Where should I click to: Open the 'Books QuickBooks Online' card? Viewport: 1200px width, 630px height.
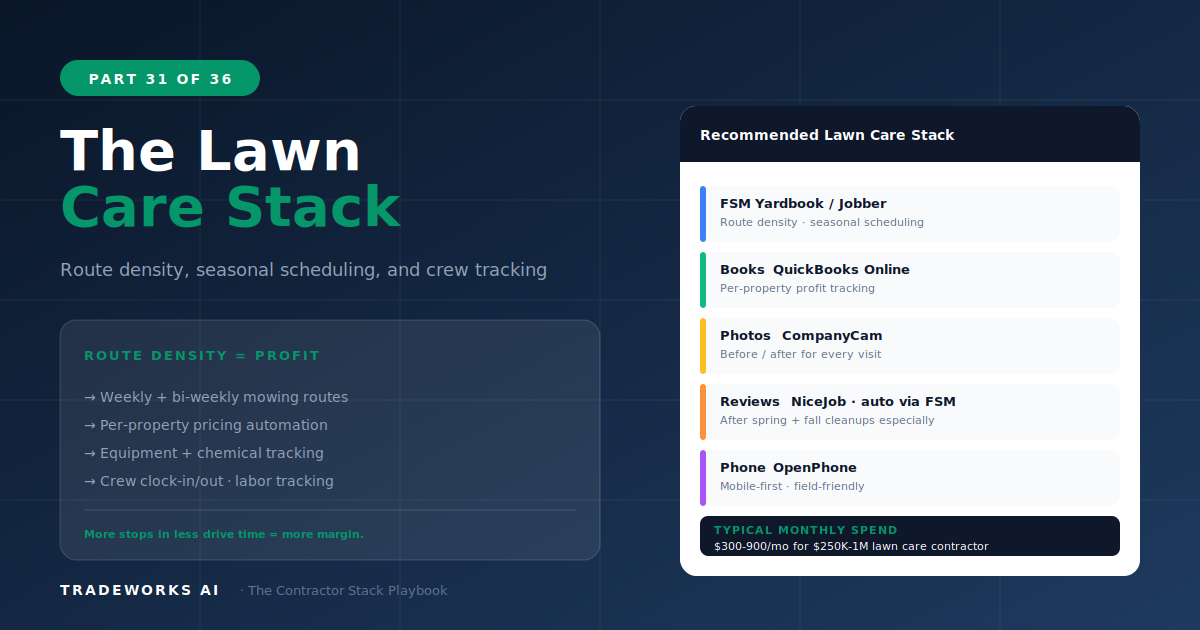(x=910, y=279)
